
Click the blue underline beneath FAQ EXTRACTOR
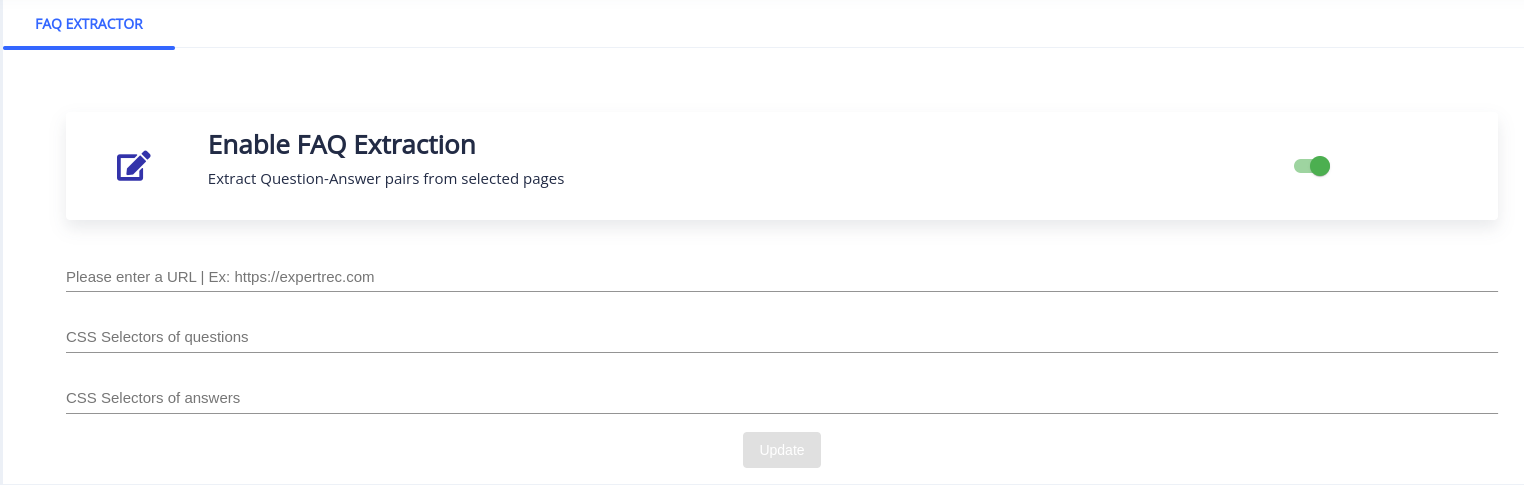click(x=89, y=47)
